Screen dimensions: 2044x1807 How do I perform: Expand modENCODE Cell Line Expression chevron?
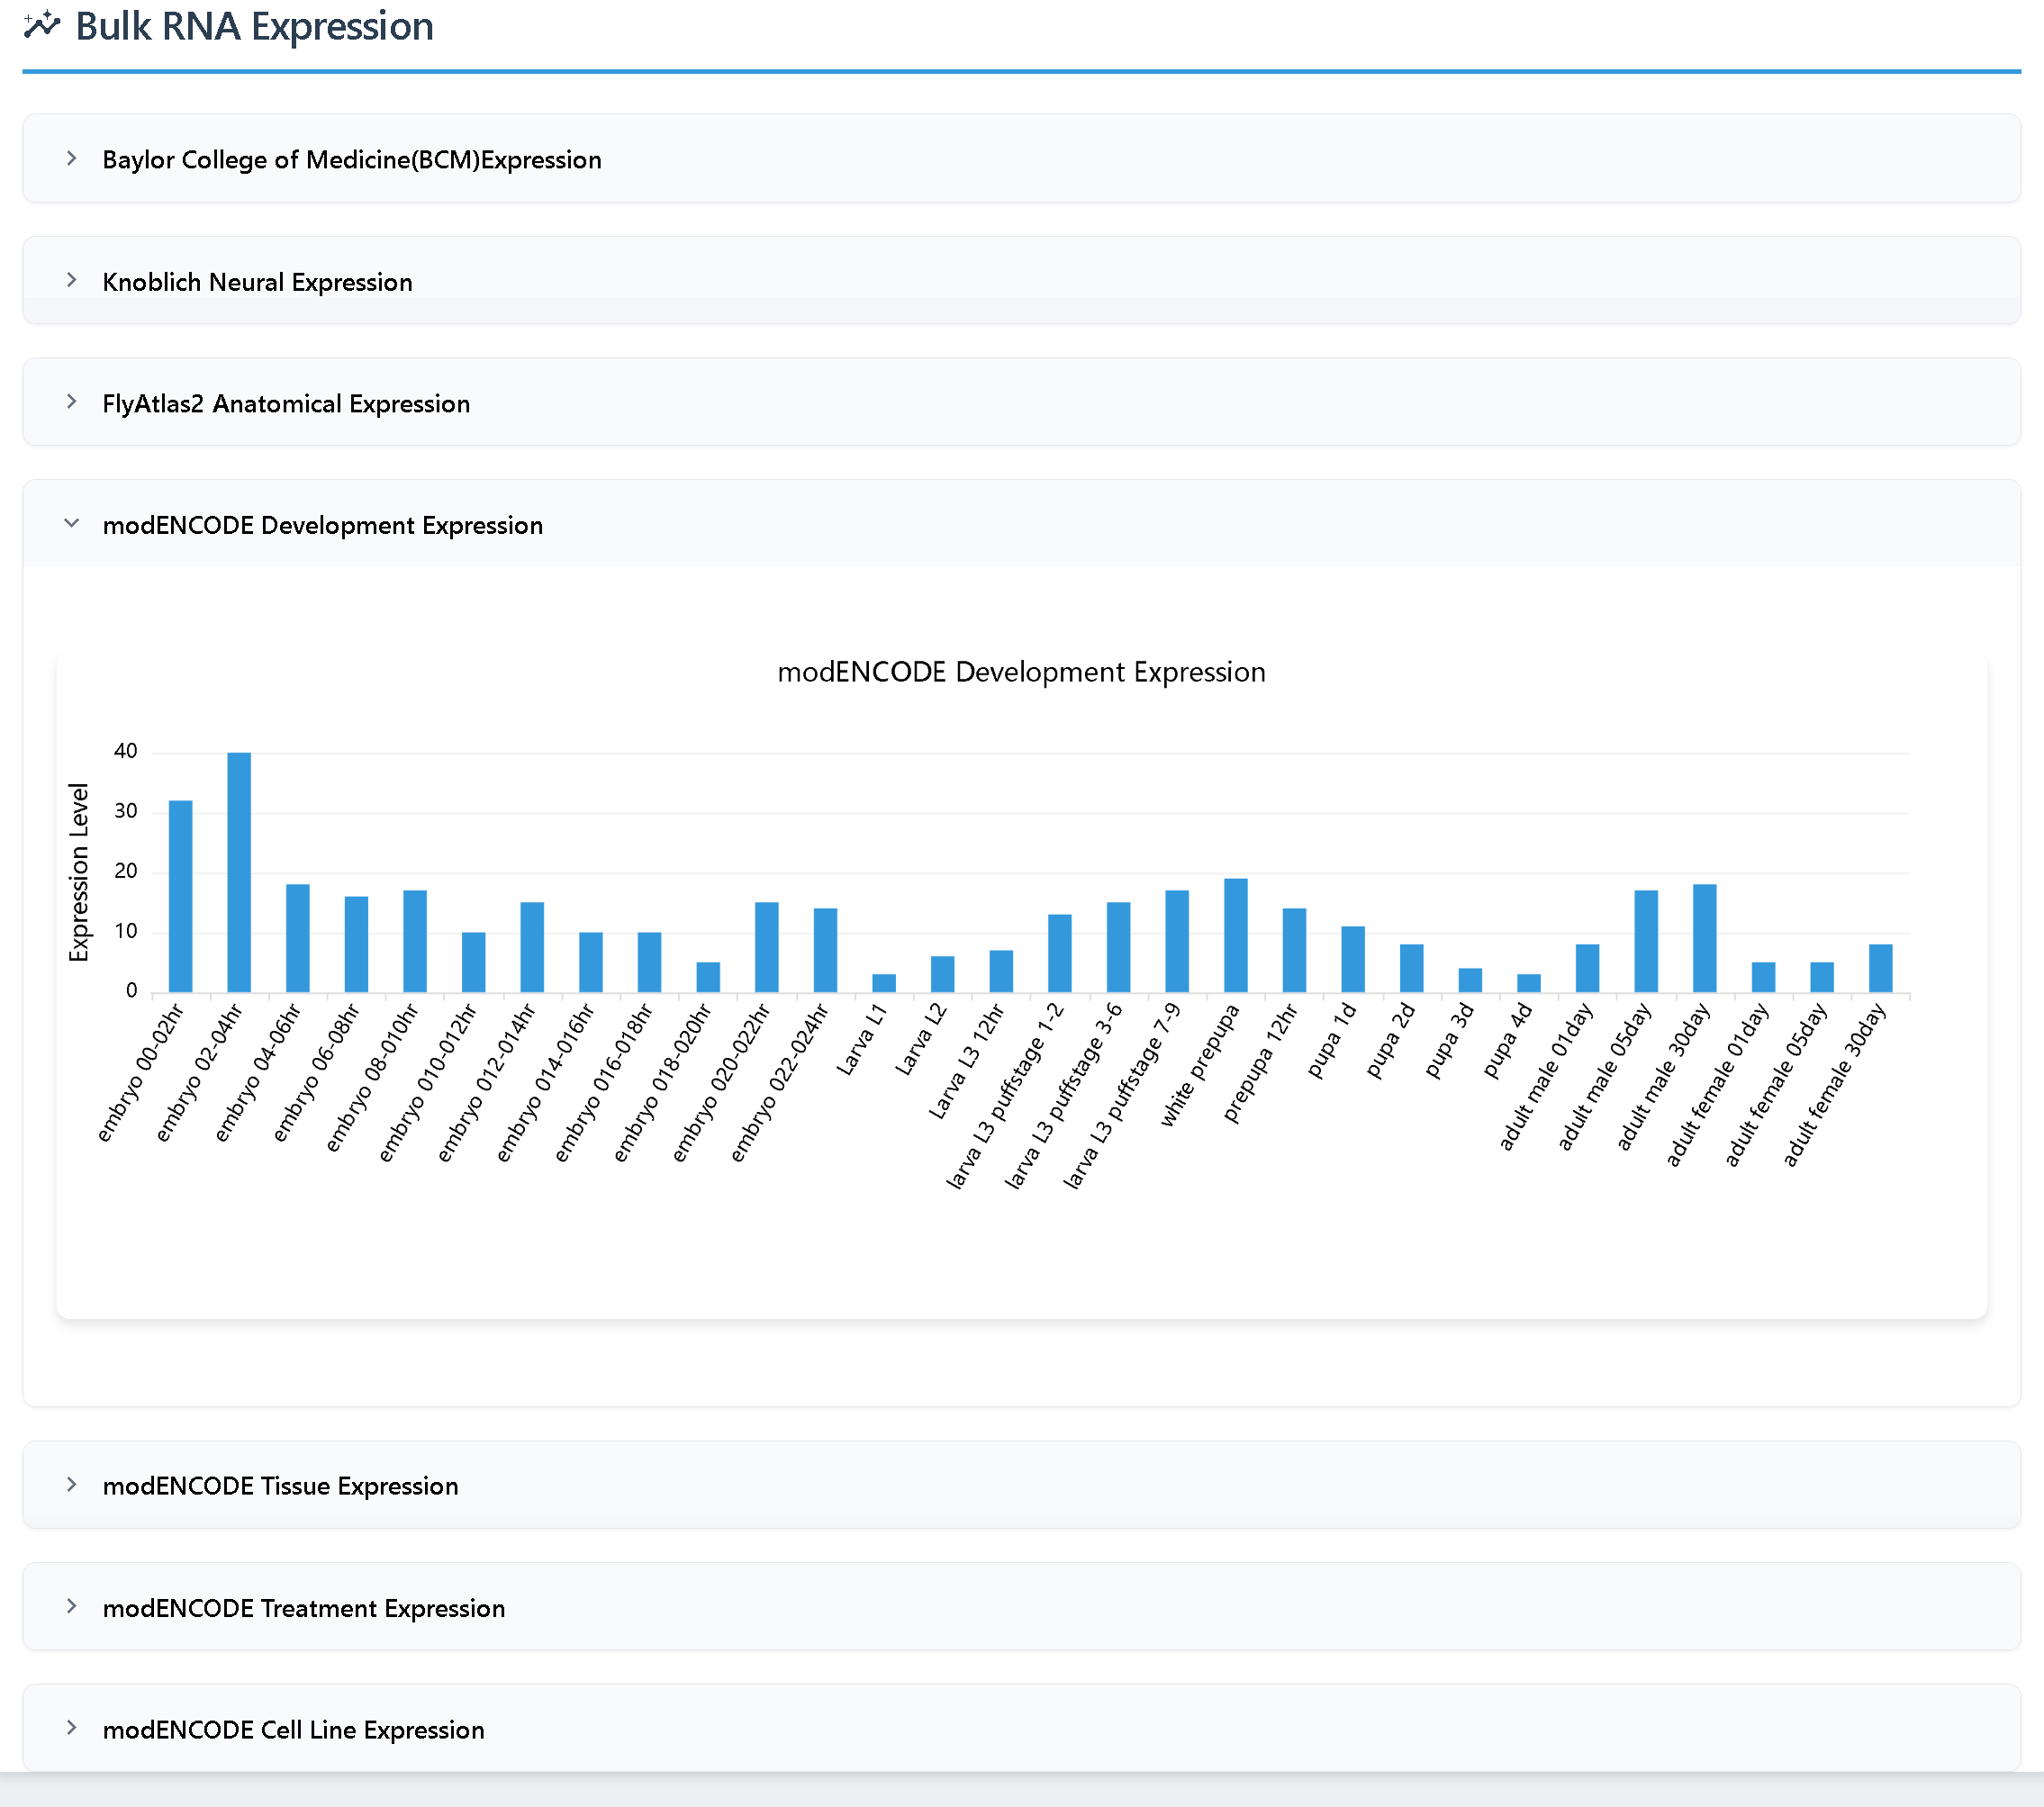point(72,1729)
